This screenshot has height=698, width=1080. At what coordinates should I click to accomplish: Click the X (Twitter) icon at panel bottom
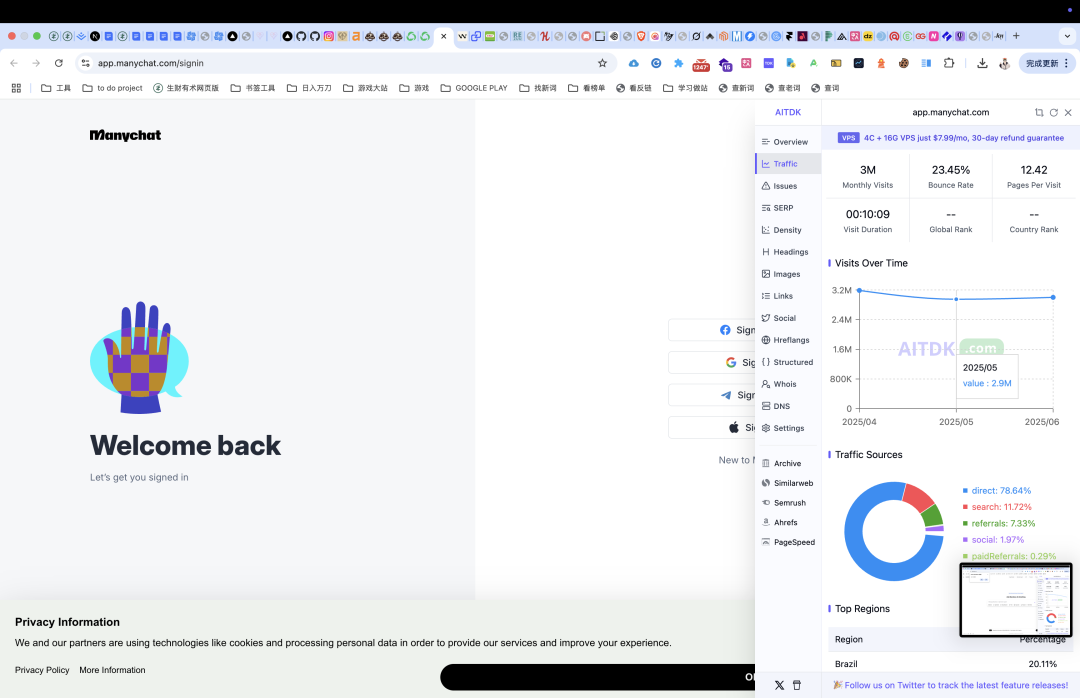point(779,686)
